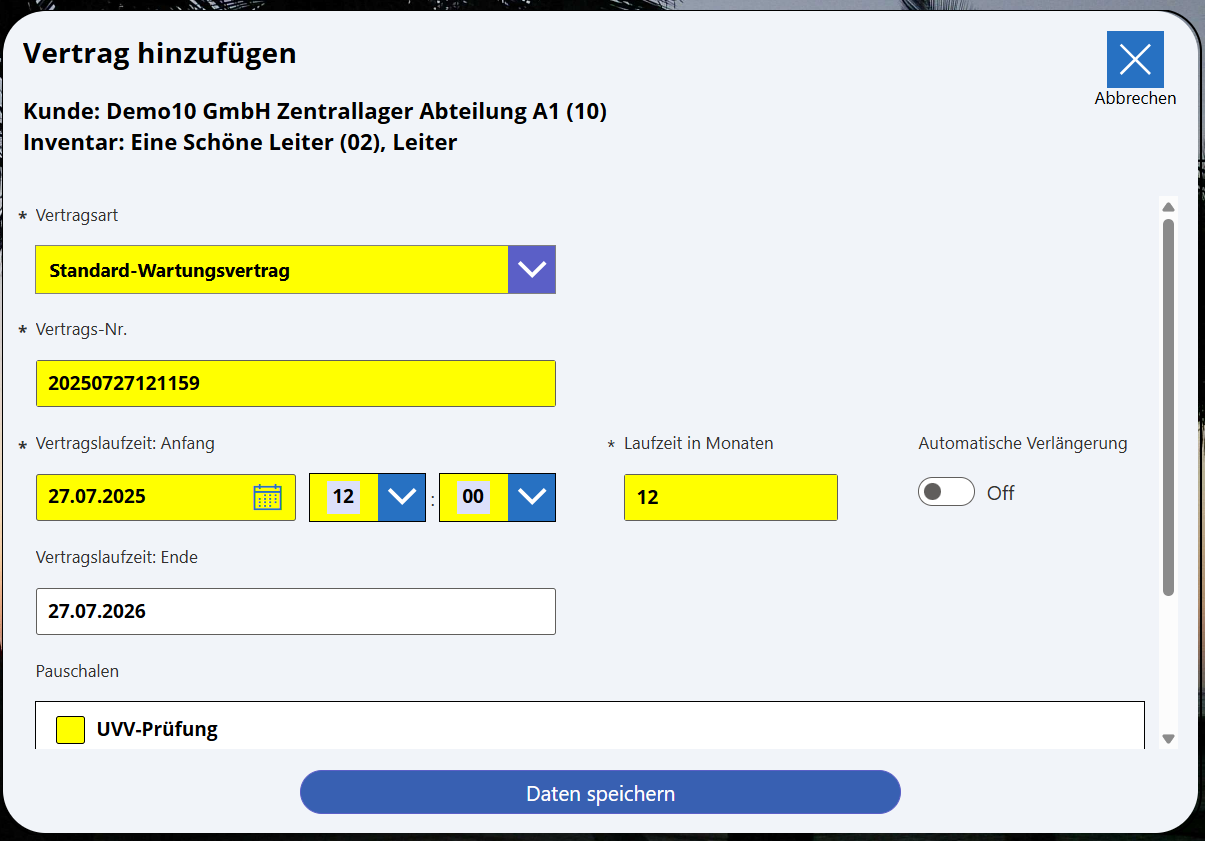Click the Standard-Wartungsvertrag combo box text
Image resolution: width=1205 pixels, height=841 pixels.
coord(270,269)
